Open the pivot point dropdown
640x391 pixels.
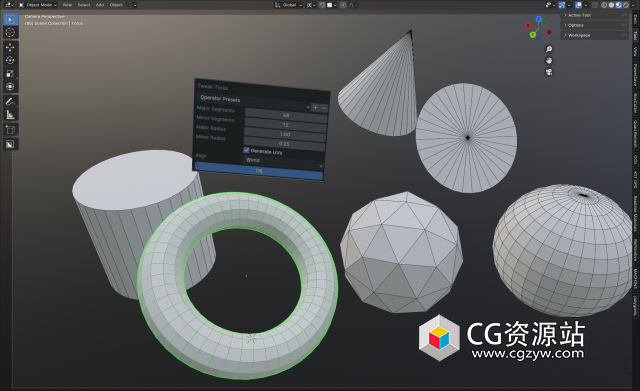click(x=311, y=5)
